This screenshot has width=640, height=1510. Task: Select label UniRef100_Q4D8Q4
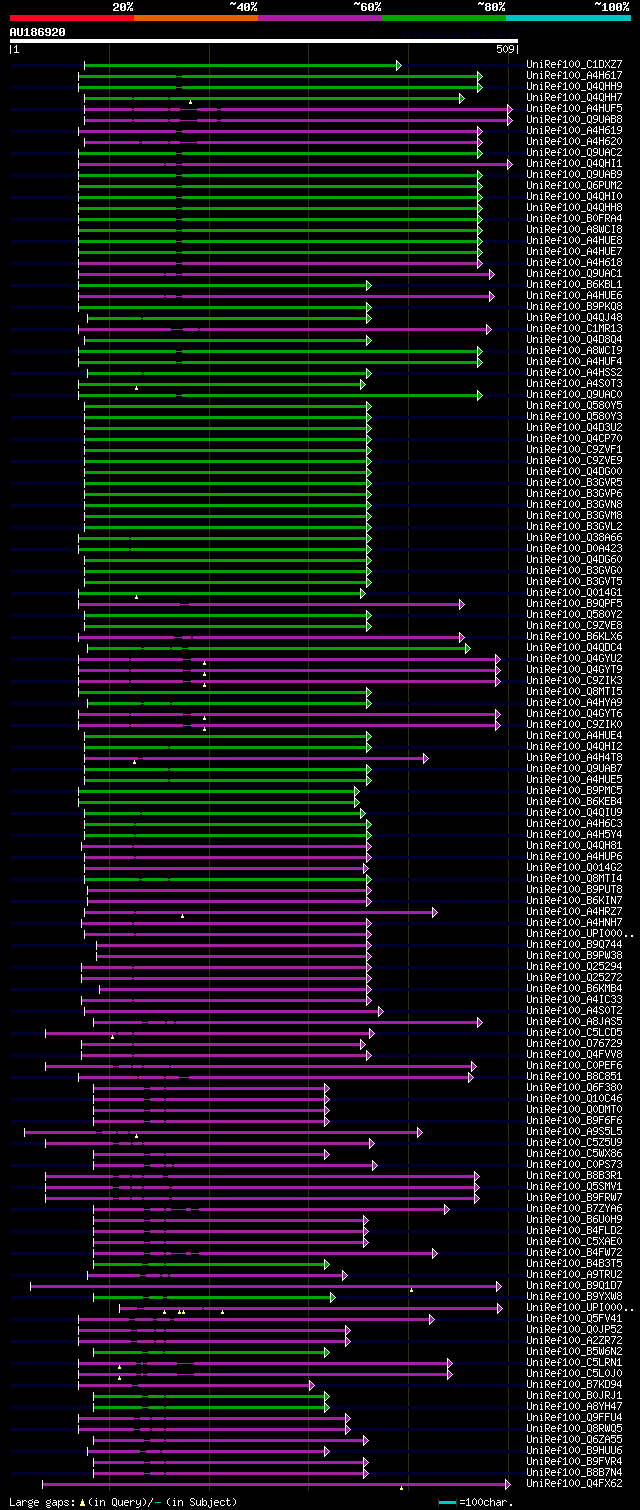pyautogui.click(x=574, y=340)
